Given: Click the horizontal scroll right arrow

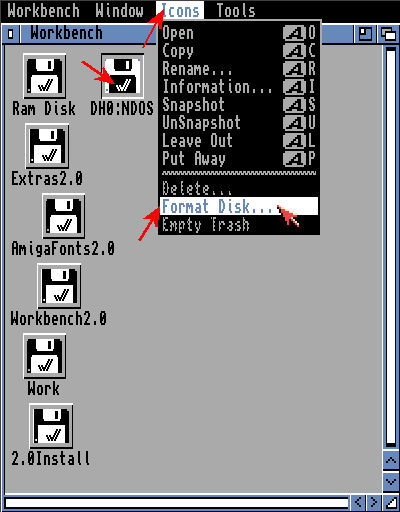Looking at the screenshot, I should pyautogui.click(x=374, y=502).
